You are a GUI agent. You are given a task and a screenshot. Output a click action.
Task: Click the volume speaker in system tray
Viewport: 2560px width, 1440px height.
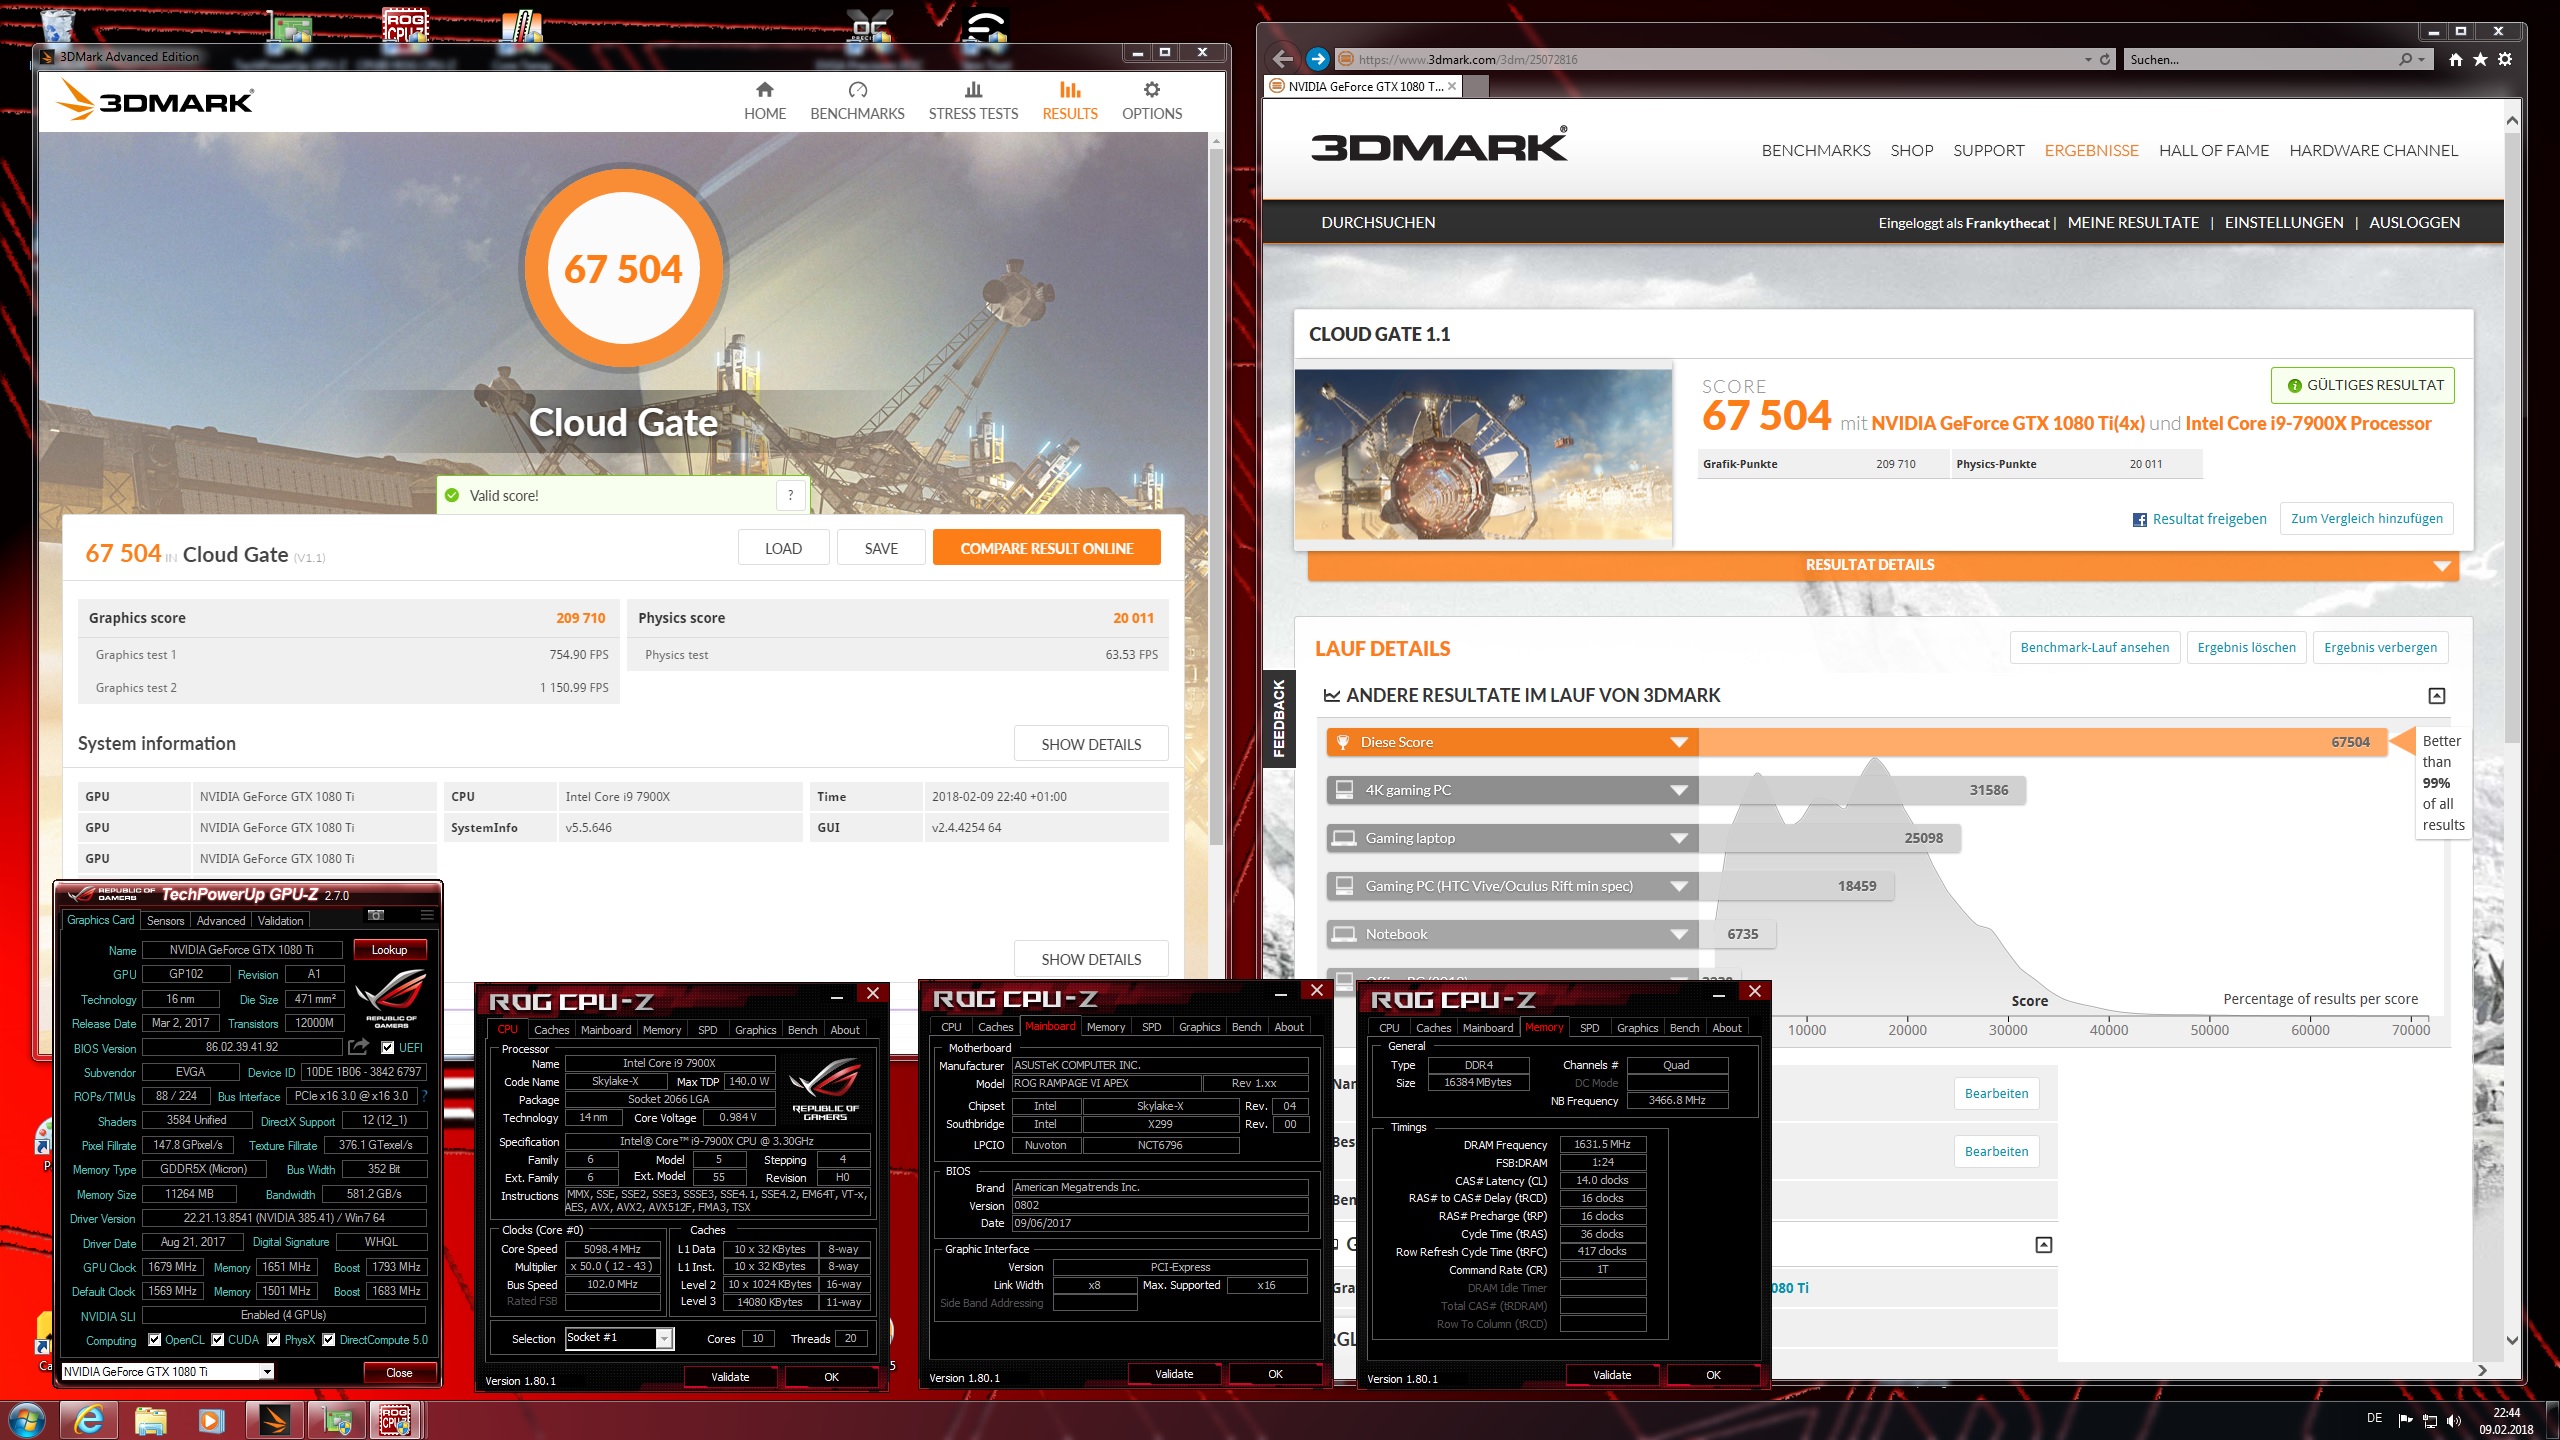2453,1421
